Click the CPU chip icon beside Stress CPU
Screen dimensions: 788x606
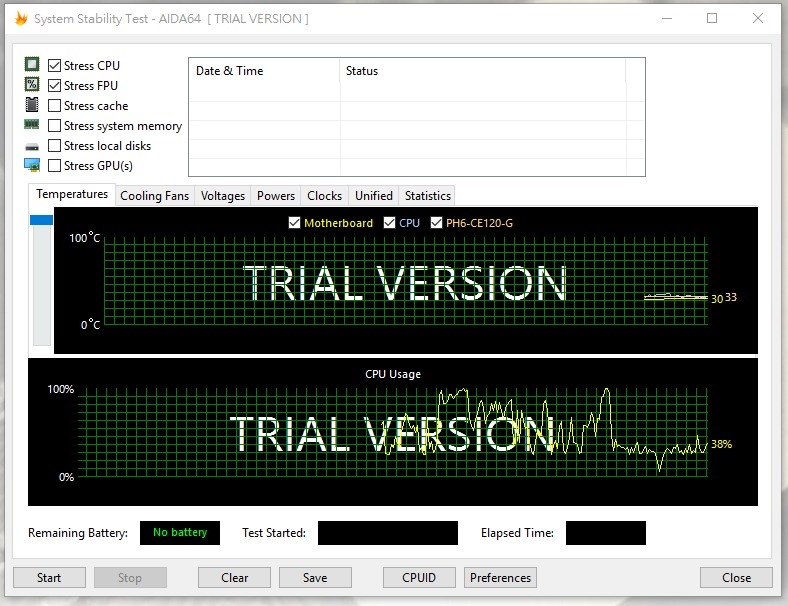(x=32, y=64)
